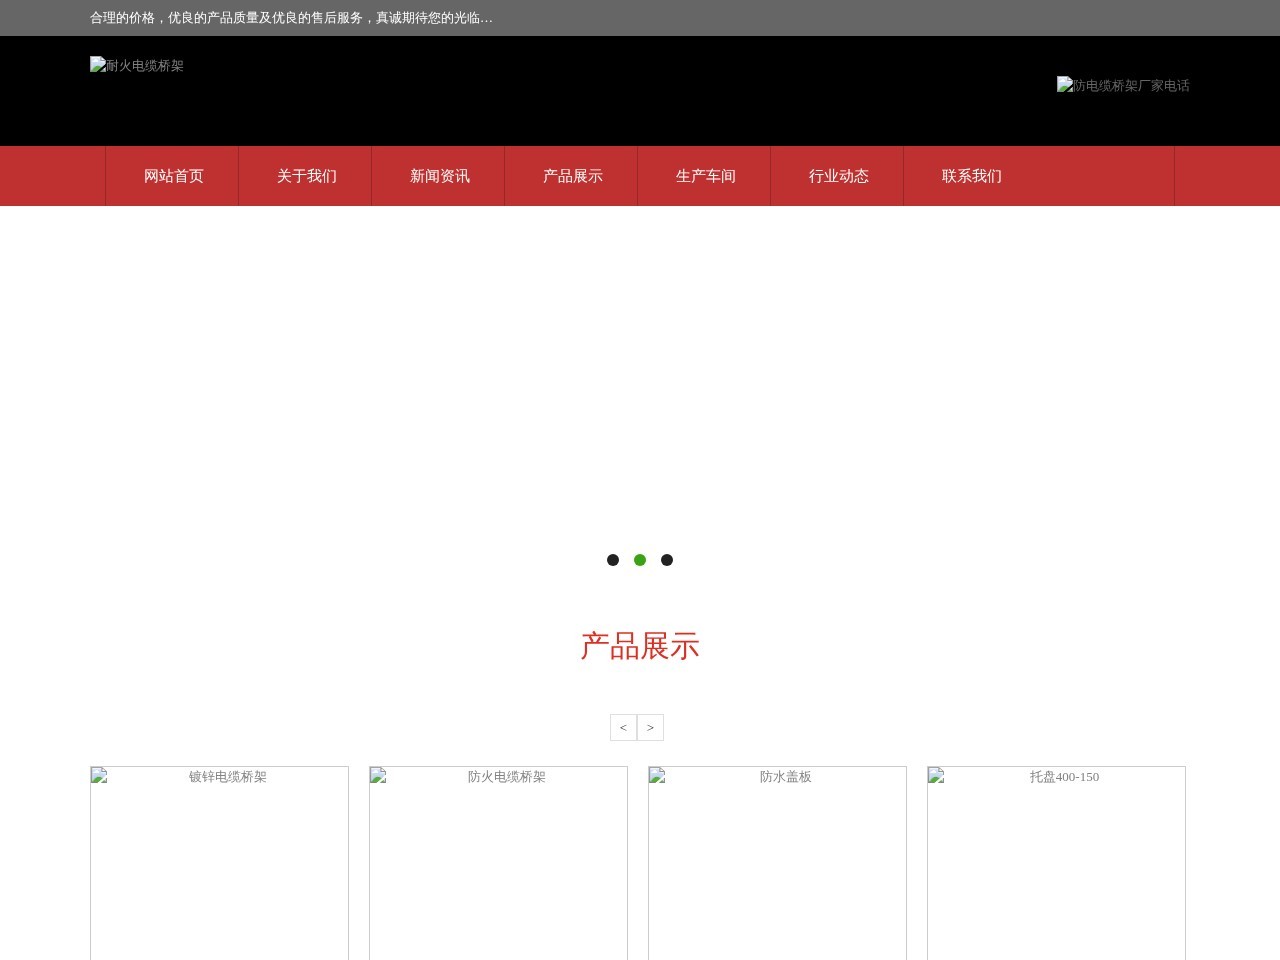Select the third carousel dot
Screen dimensions: 1280x960
[667, 560]
